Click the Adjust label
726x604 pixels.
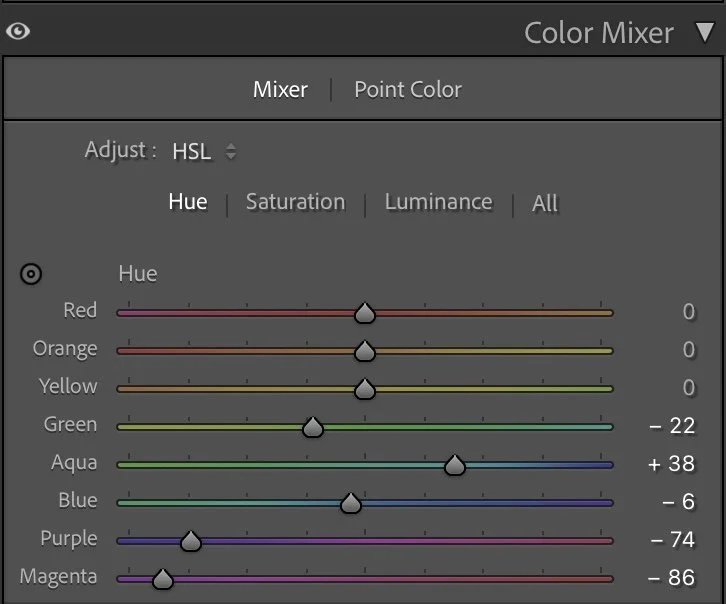tap(120, 150)
